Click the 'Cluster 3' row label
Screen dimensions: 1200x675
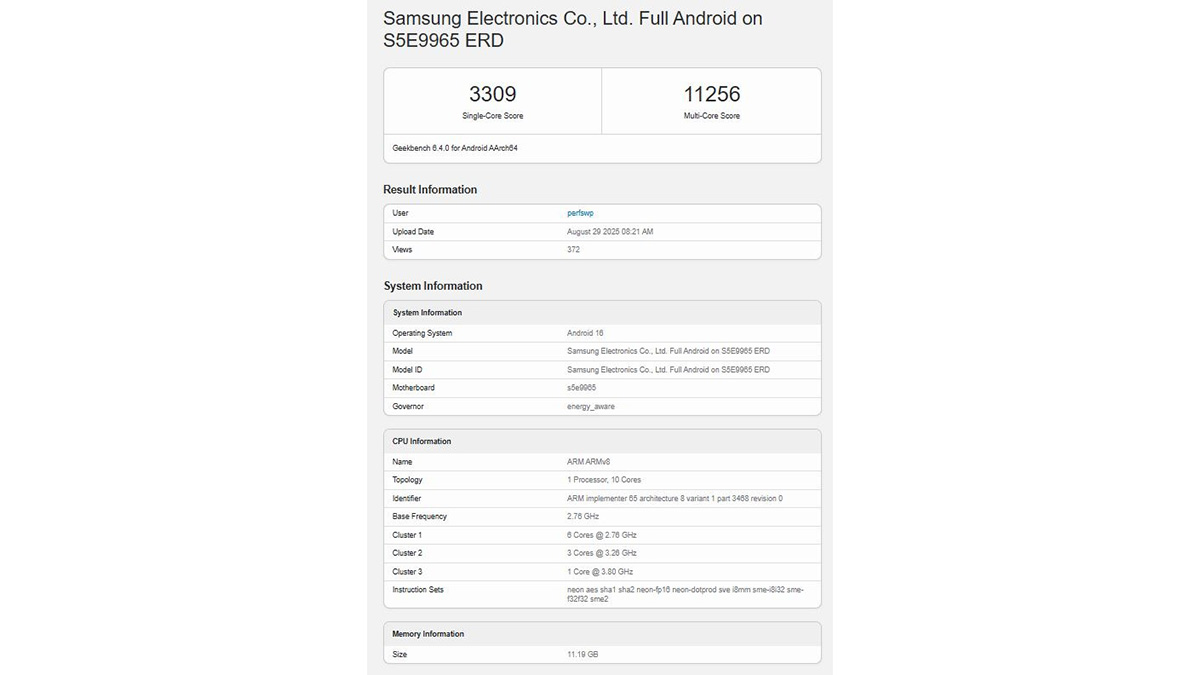click(407, 572)
